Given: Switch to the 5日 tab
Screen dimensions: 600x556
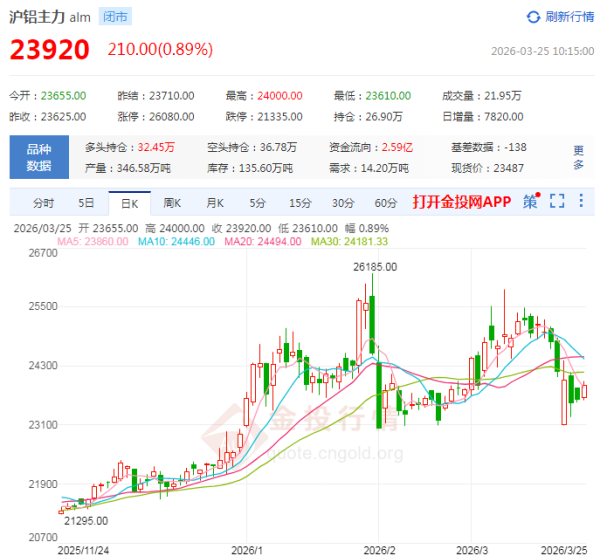Looking at the screenshot, I should point(86,203).
